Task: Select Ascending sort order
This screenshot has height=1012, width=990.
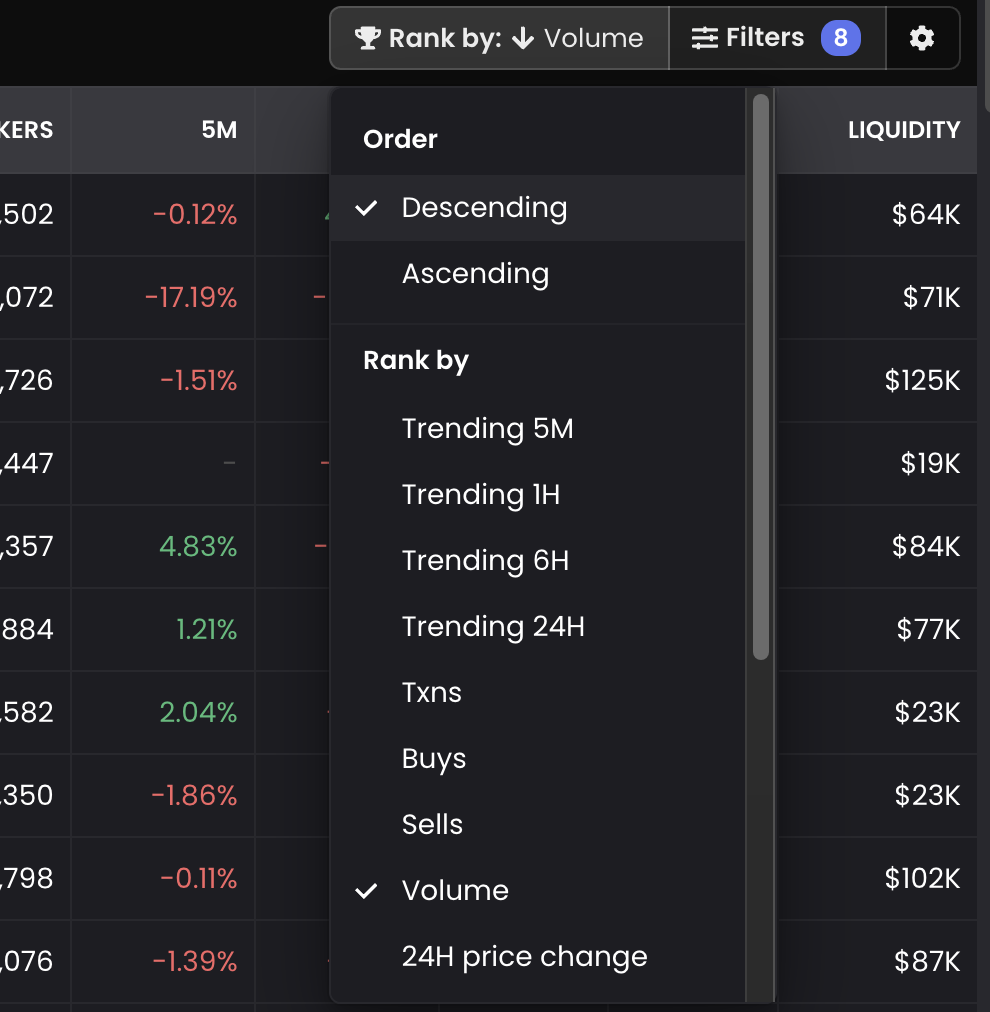Action: (475, 274)
